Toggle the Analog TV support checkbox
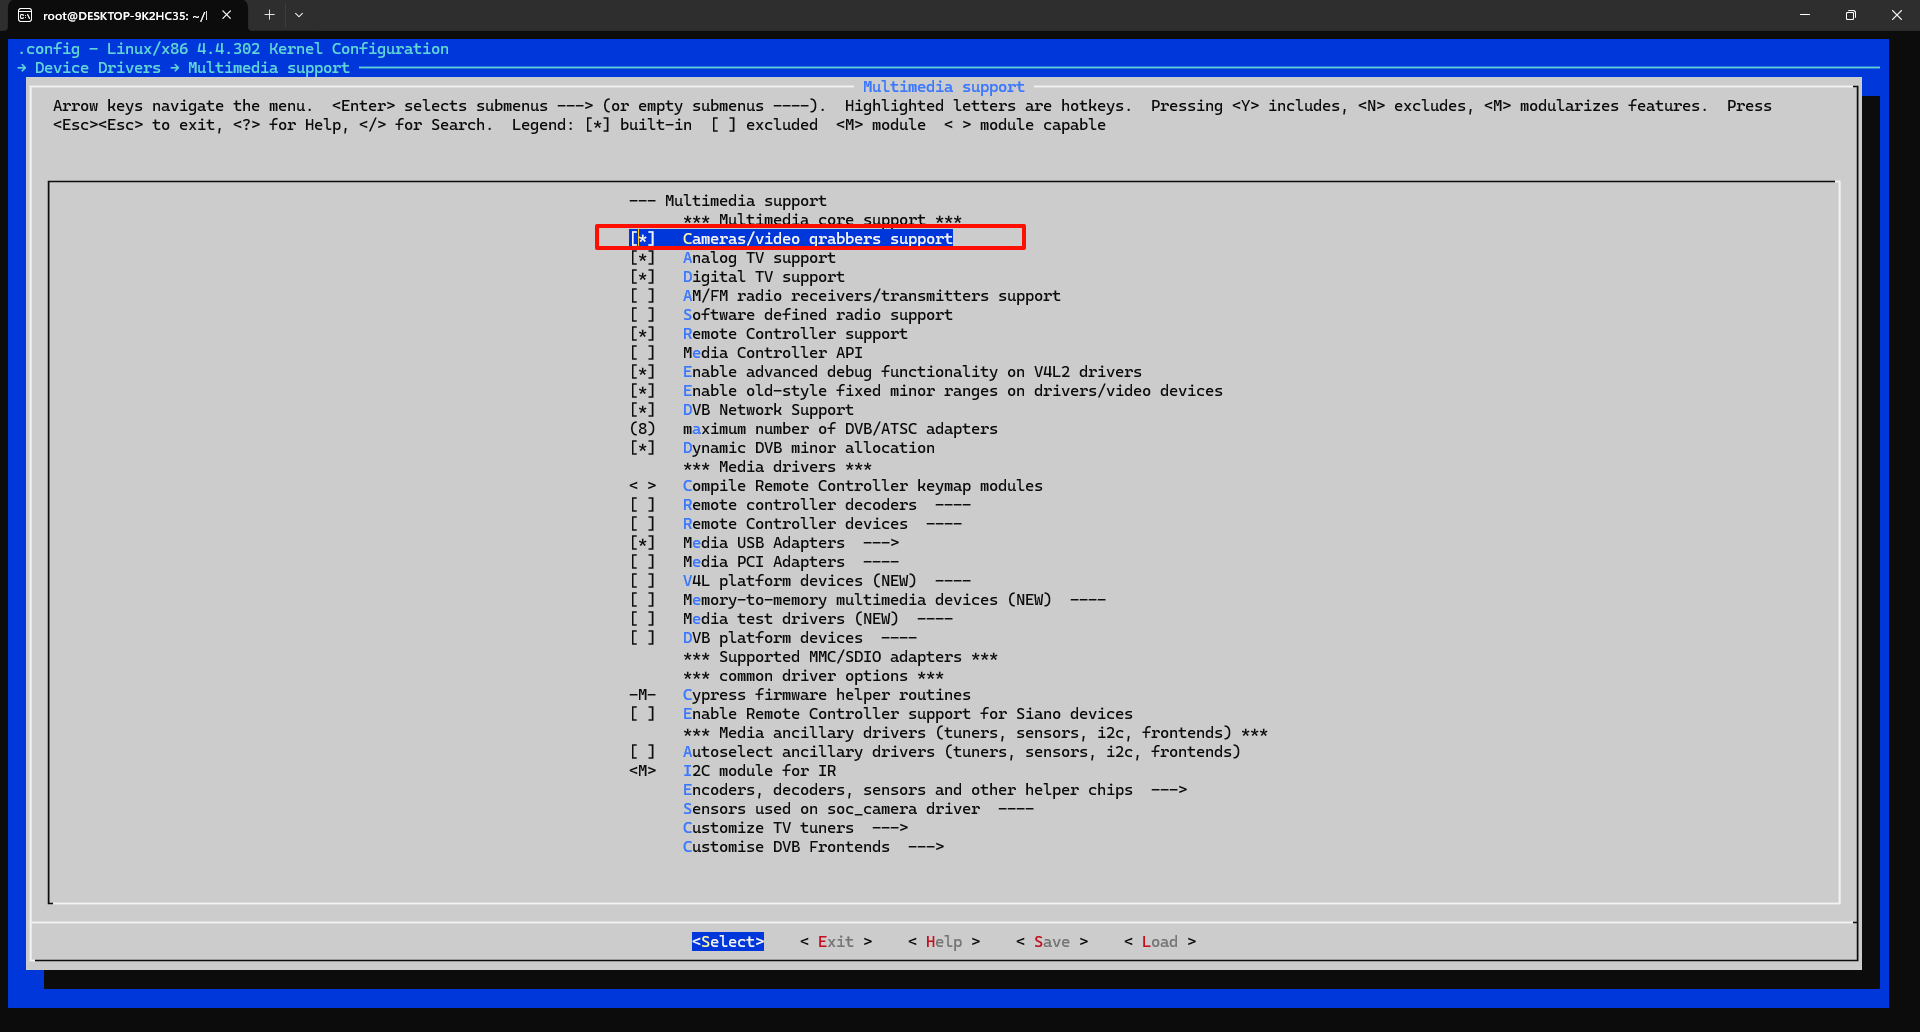This screenshot has height=1032, width=1920. [x=642, y=258]
